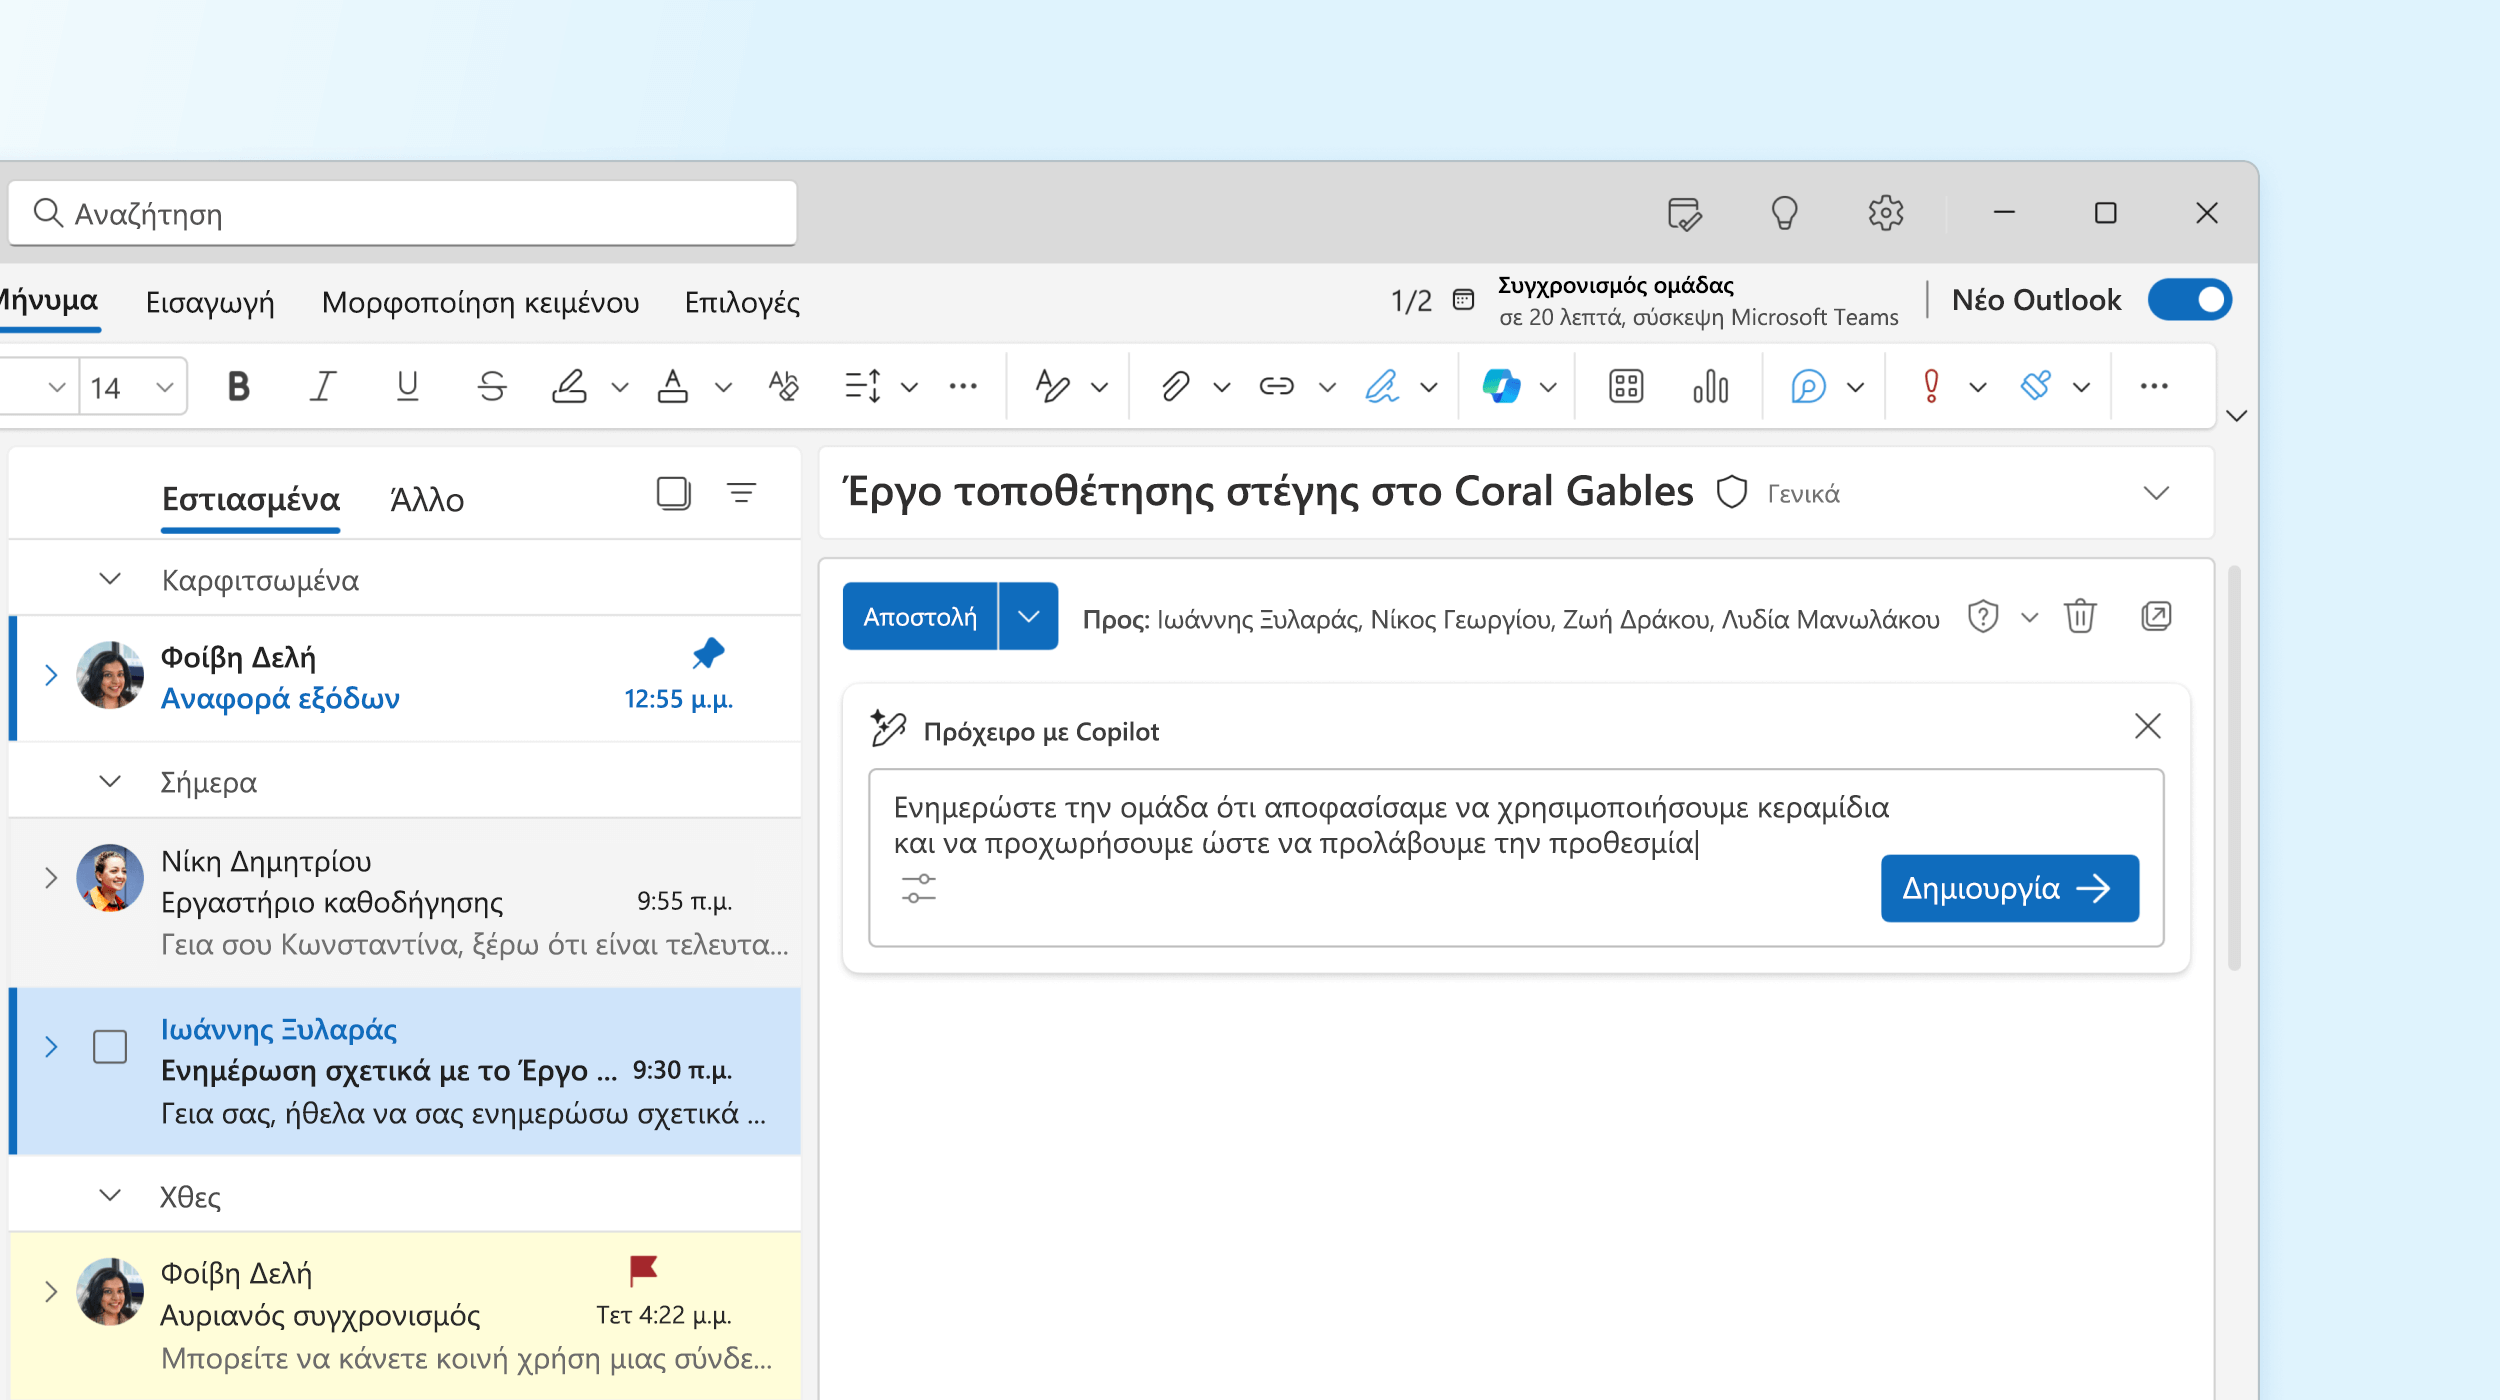Select the format painter tool

coord(2036,386)
